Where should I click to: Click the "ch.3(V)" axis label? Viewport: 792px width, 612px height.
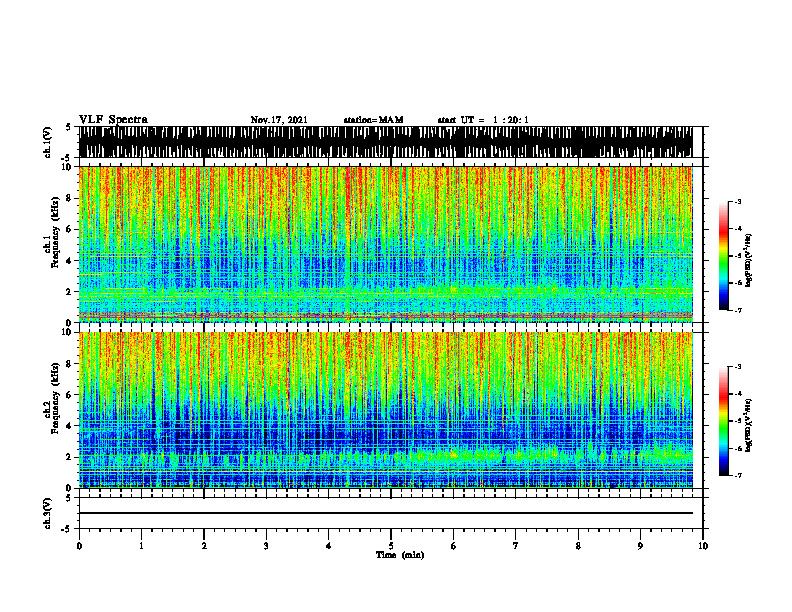click(x=48, y=514)
